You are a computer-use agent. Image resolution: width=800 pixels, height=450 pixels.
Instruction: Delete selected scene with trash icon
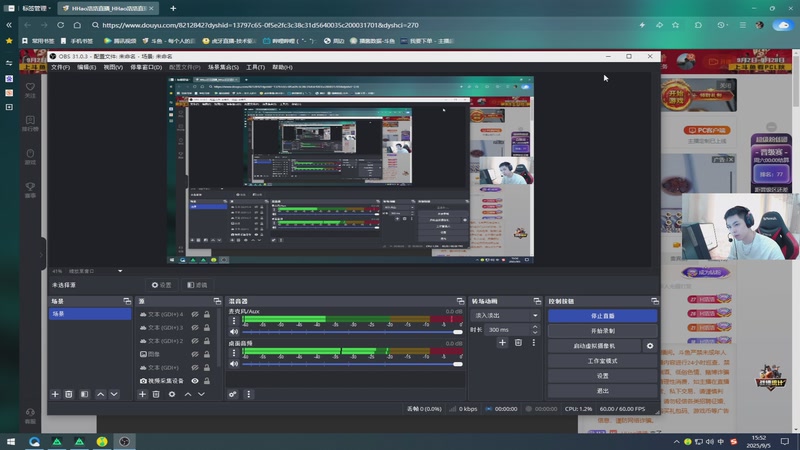(69, 394)
